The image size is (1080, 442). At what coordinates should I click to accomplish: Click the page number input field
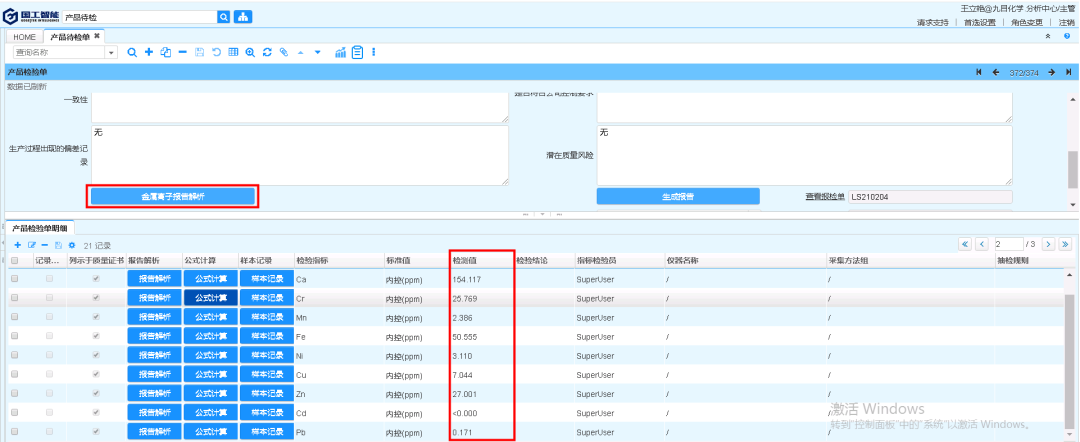(1005, 244)
